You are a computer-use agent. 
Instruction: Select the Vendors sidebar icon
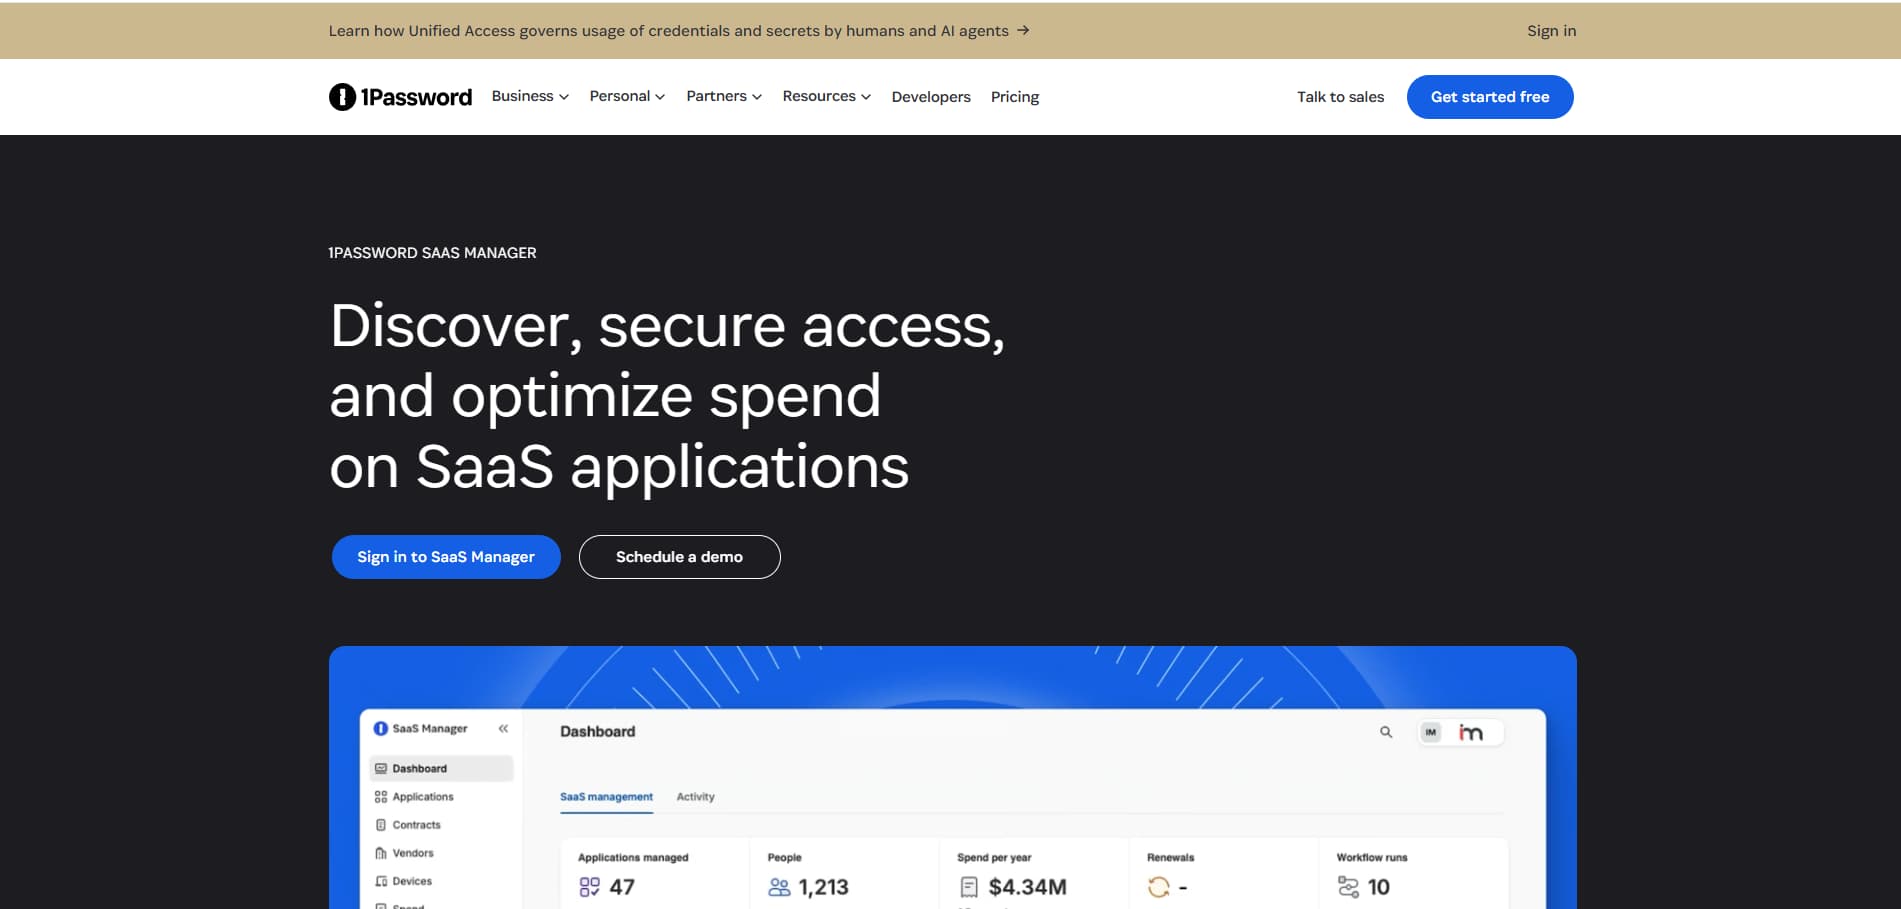coord(381,852)
